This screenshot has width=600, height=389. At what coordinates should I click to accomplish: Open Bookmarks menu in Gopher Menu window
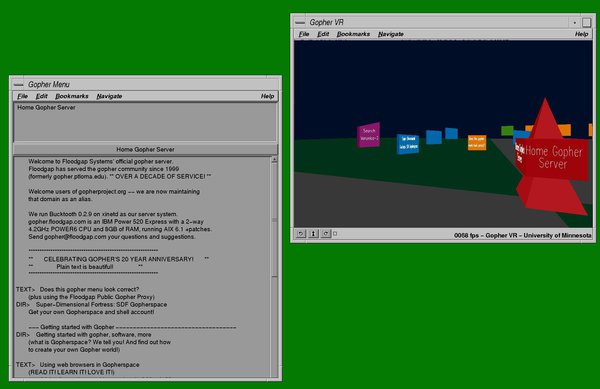coord(72,96)
